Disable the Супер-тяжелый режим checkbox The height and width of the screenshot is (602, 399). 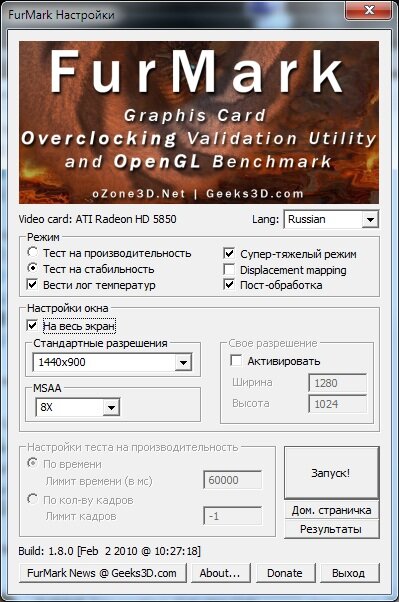pos(229,253)
